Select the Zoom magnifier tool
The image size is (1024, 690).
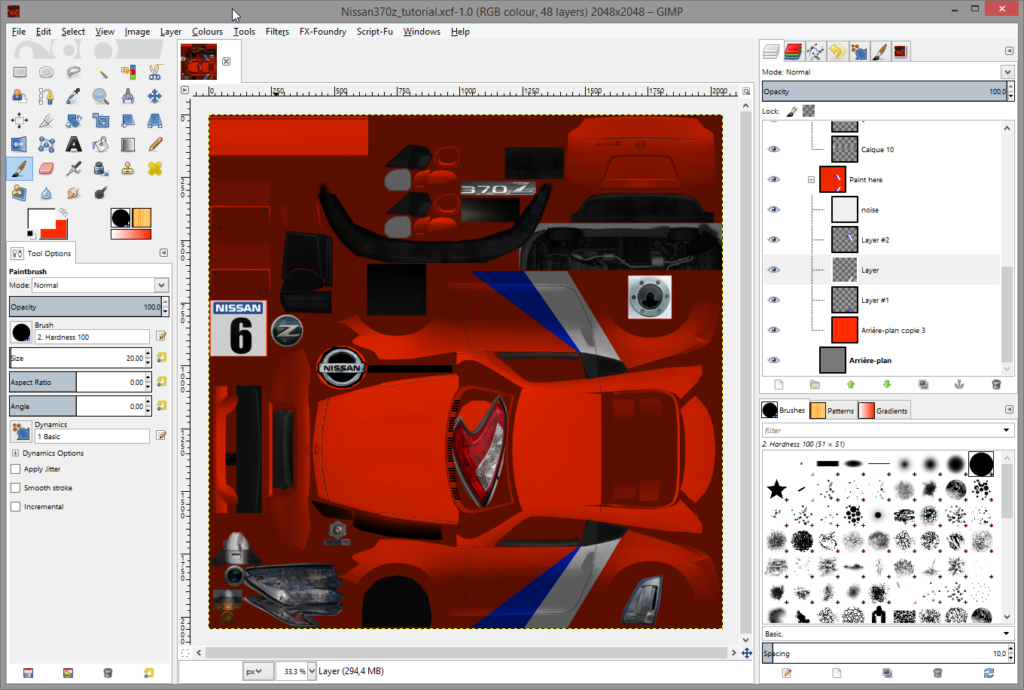[x=101, y=97]
